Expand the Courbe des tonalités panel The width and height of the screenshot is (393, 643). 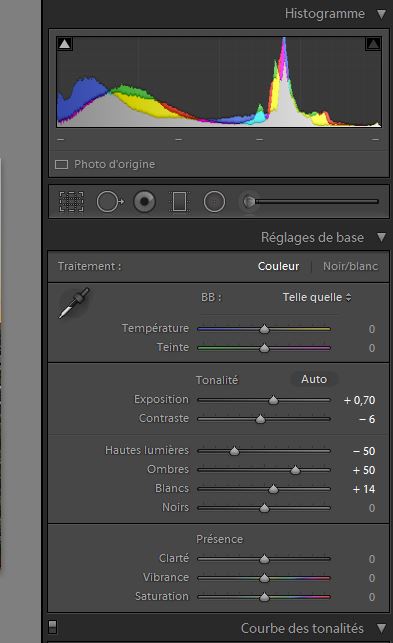pyautogui.click(x=381, y=628)
